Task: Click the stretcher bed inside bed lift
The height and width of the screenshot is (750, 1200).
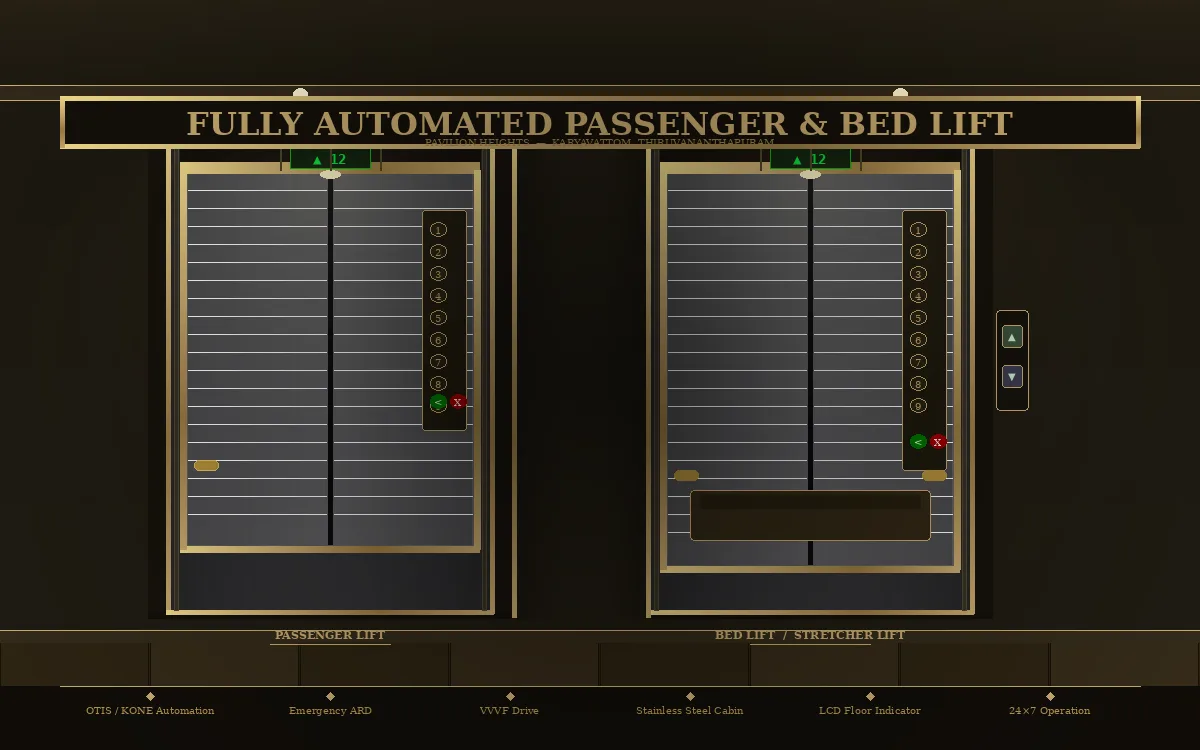Action: 810,515
